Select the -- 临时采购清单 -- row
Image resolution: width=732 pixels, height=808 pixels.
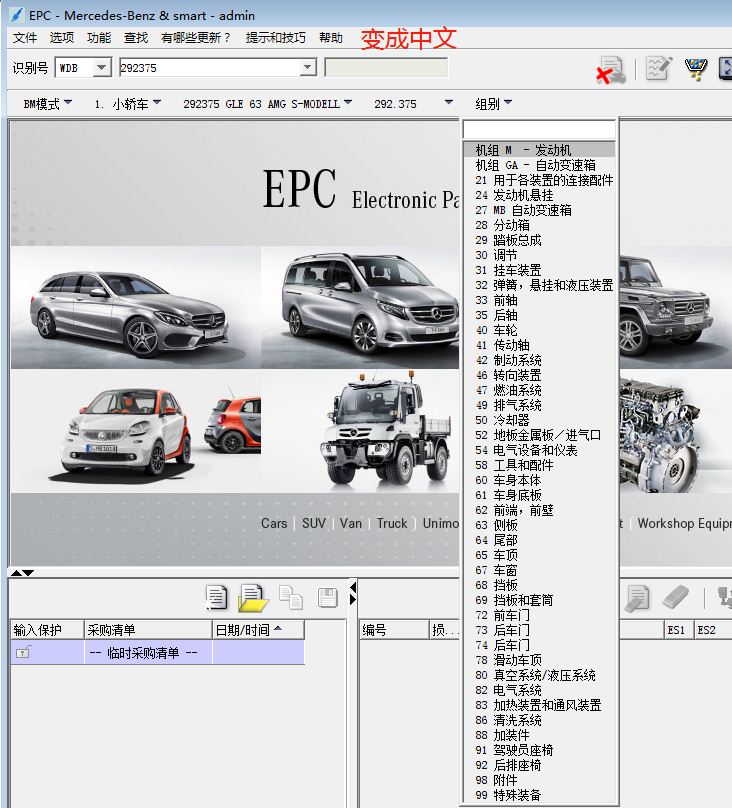pyautogui.click(x=158, y=653)
